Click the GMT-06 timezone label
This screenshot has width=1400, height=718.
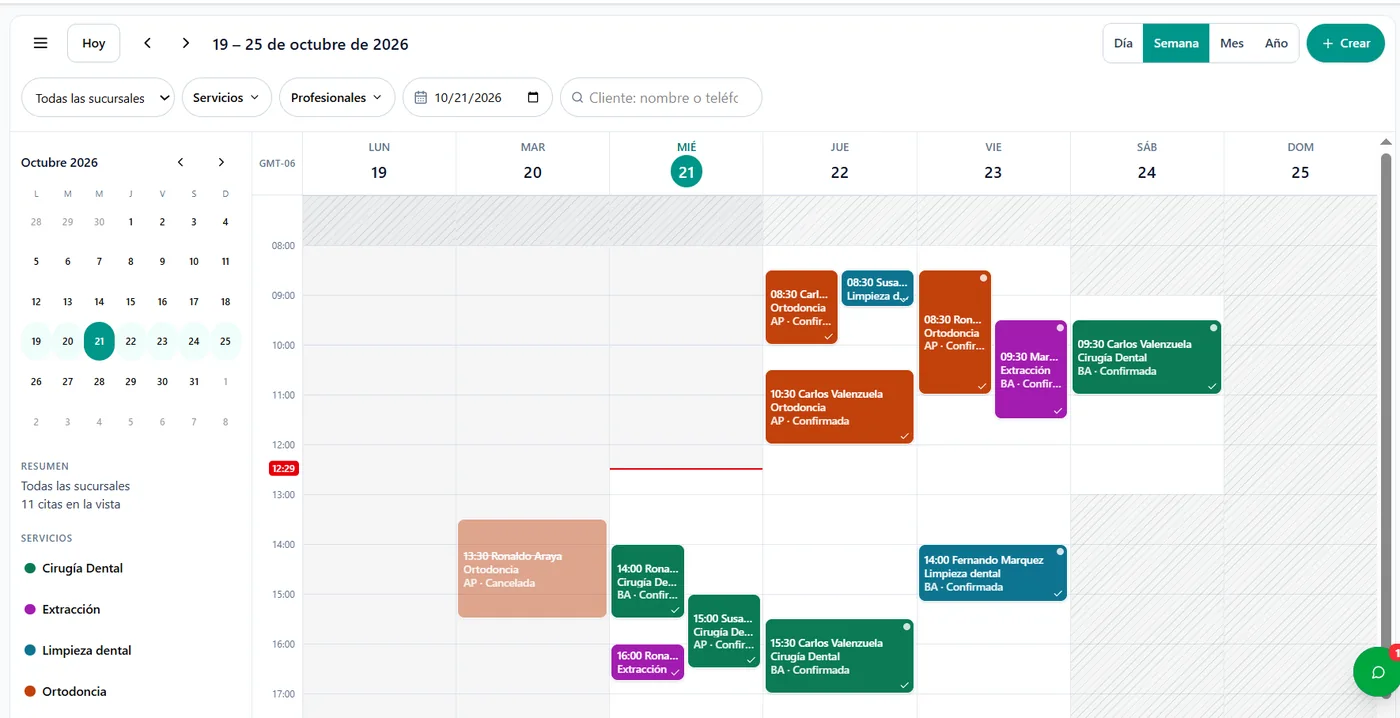277,163
